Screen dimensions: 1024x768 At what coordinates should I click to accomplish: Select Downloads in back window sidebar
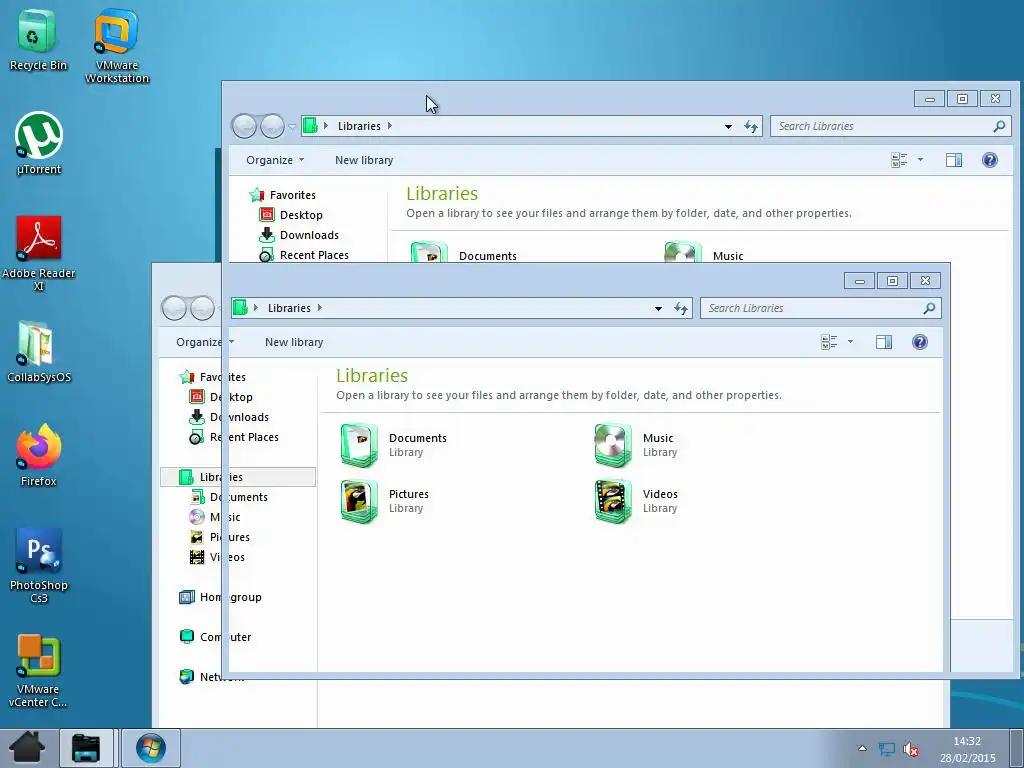click(x=300, y=235)
